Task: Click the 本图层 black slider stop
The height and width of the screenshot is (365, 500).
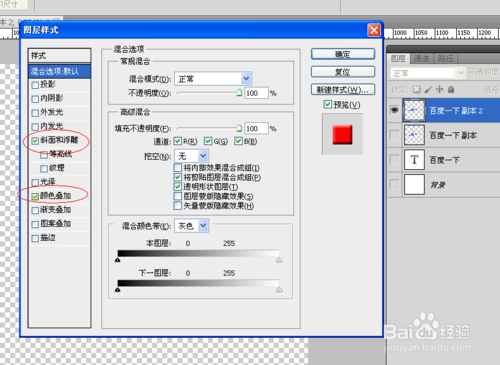Action: coord(118,260)
